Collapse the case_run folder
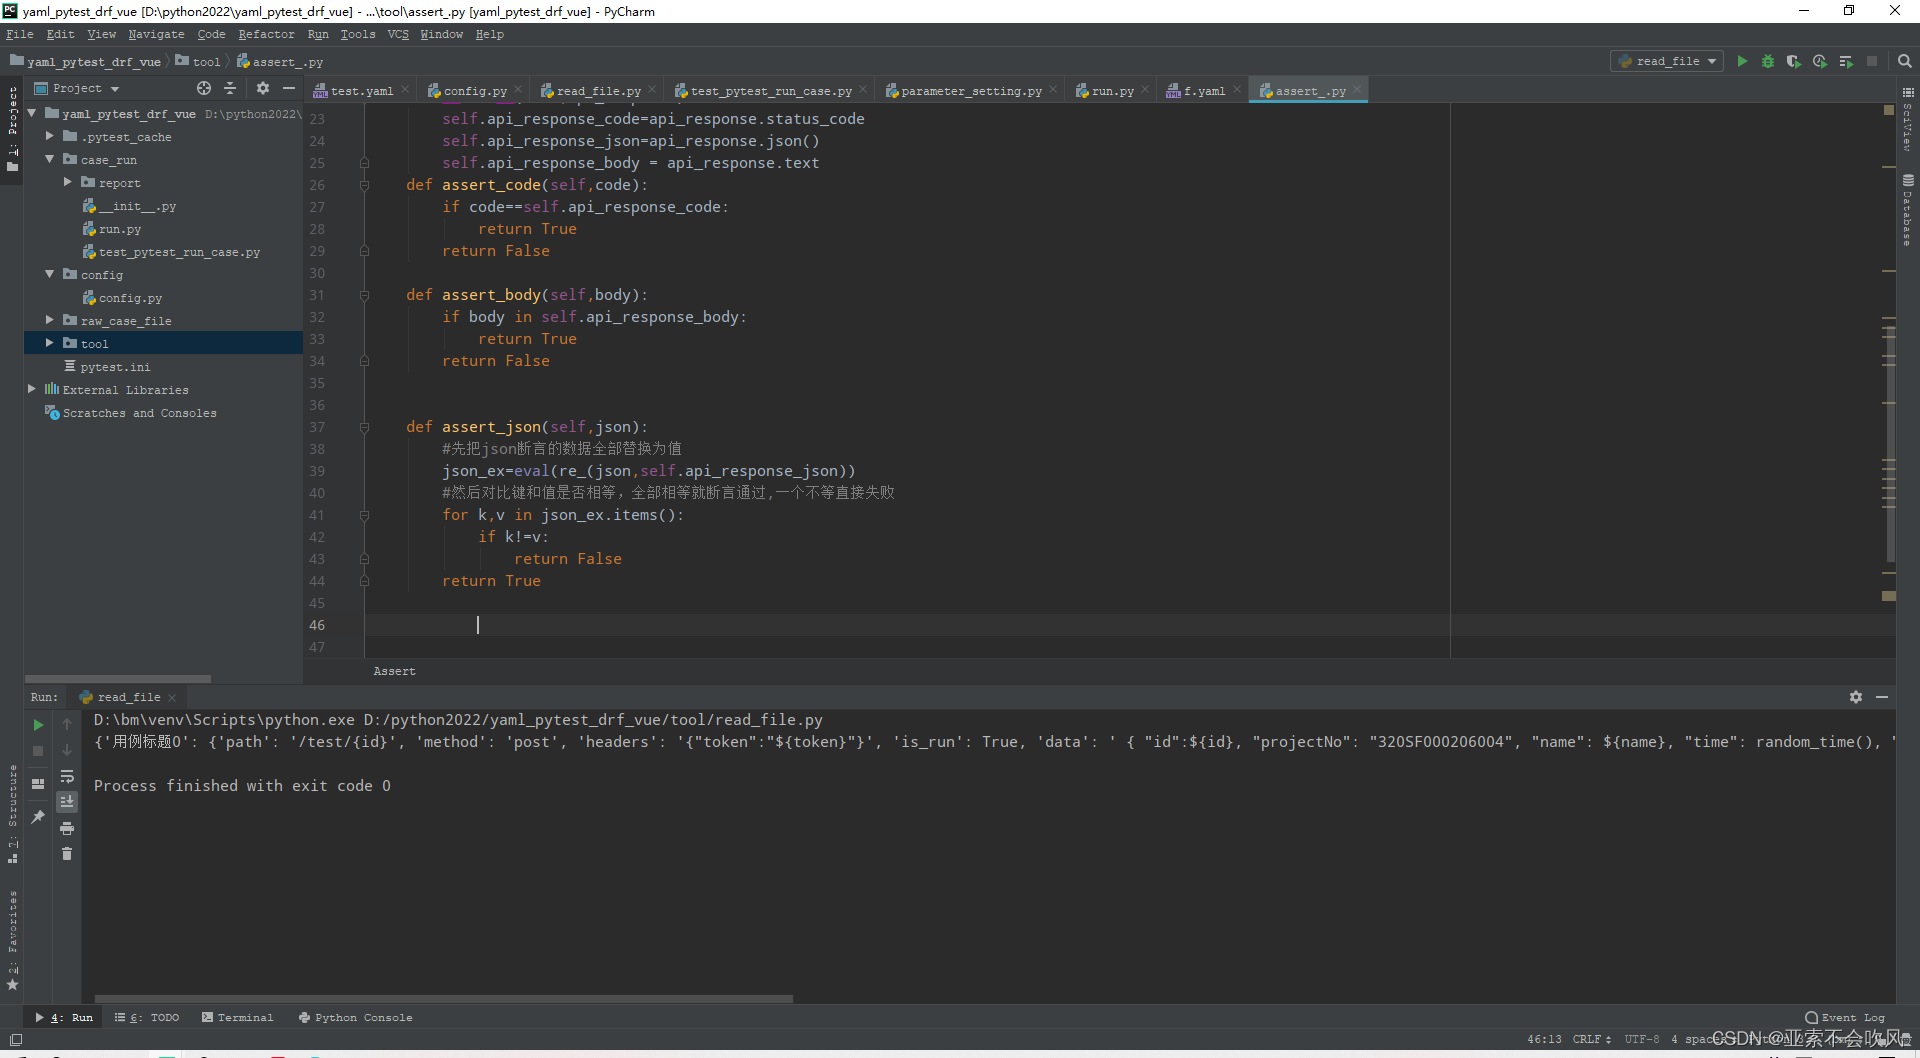The width and height of the screenshot is (1920, 1058). (x=49, y=159)
